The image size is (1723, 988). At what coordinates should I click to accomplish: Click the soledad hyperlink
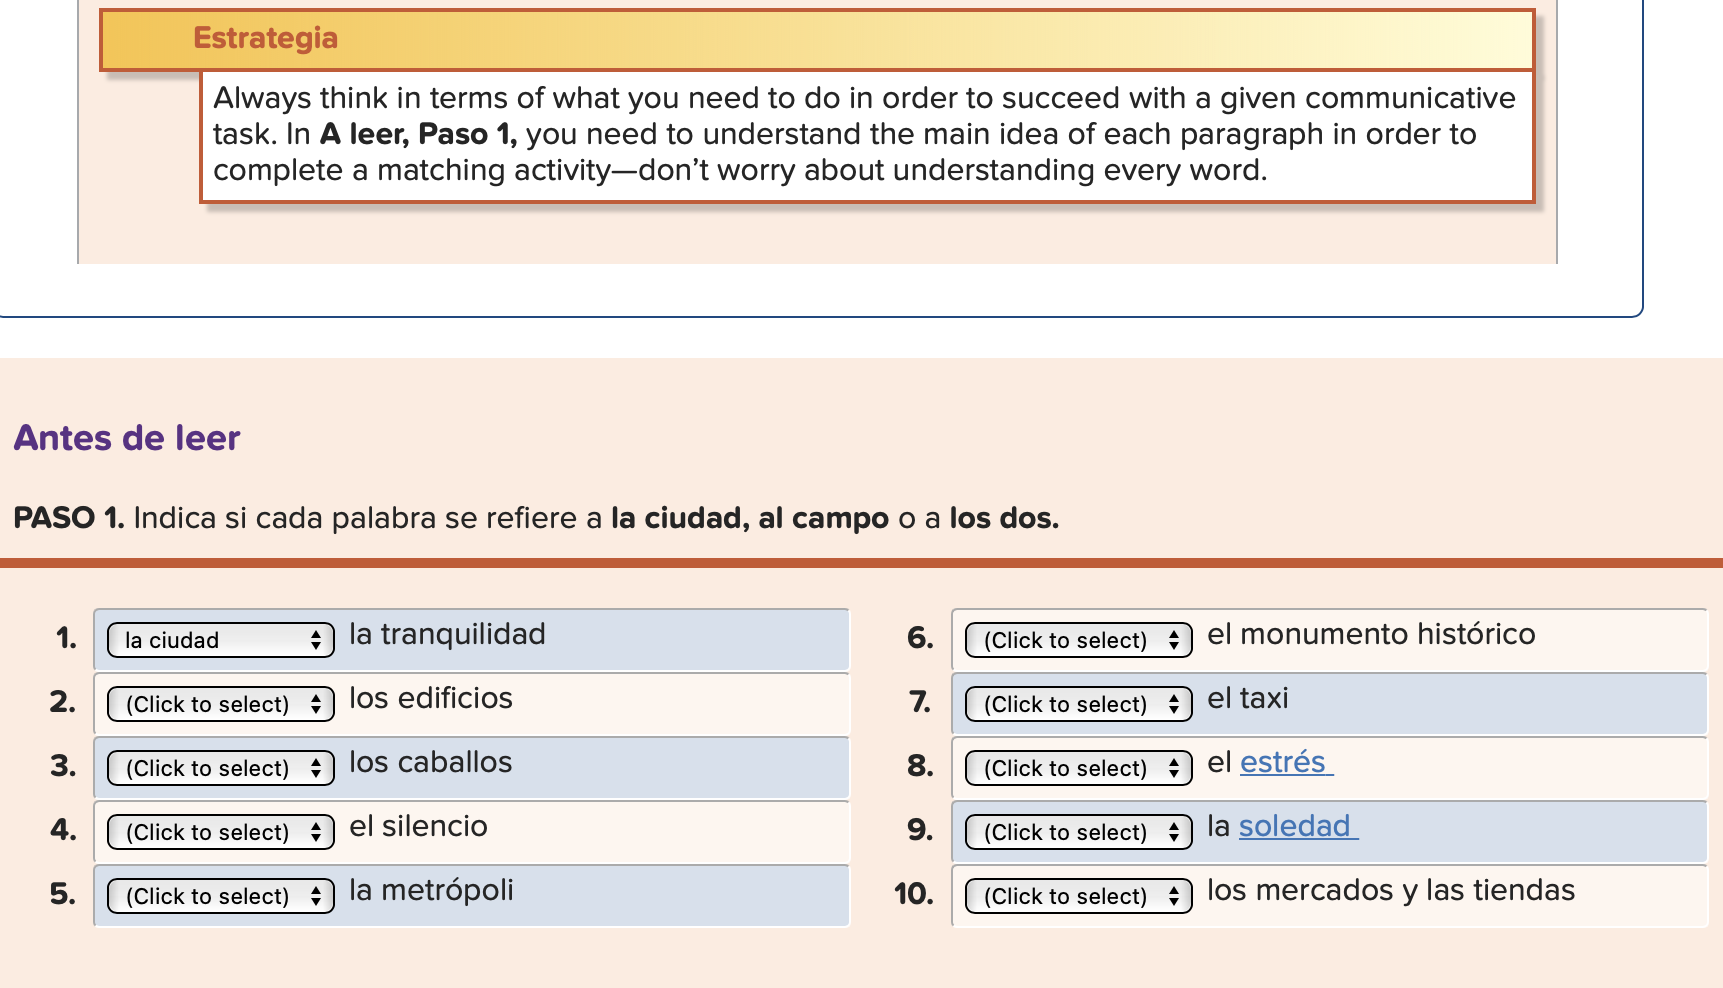click(1296, 826)
